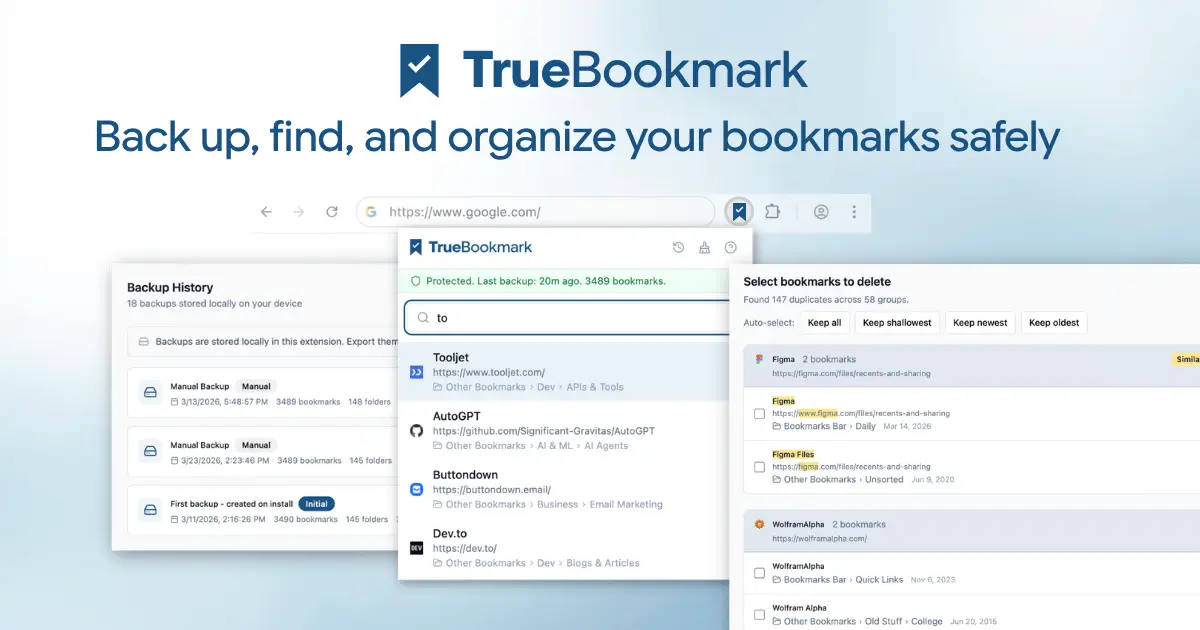
Task: Click the browser forward arrow
Action: click(299, 212)
